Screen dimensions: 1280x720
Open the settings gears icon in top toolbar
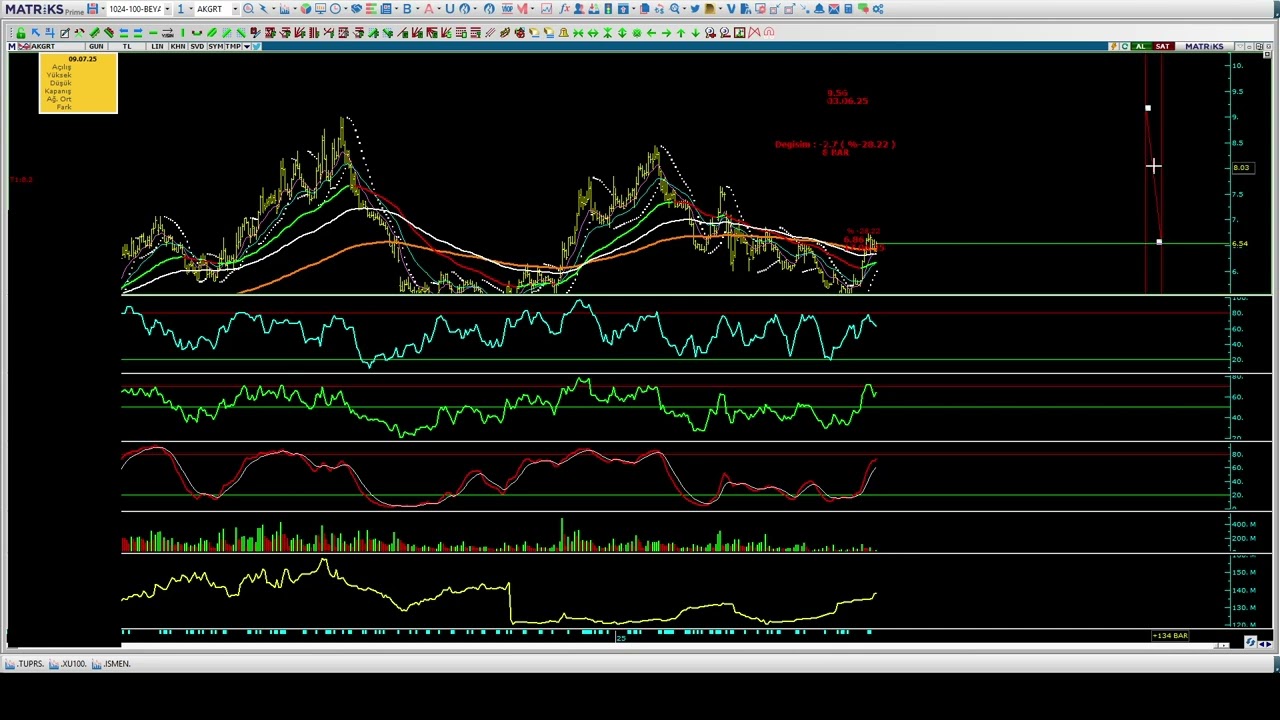(x=878, y=9)
